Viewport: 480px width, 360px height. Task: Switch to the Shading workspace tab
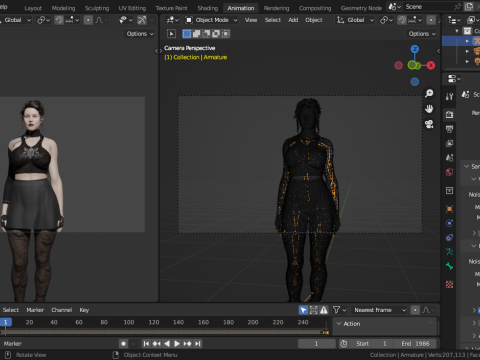(x=207, y=8)
